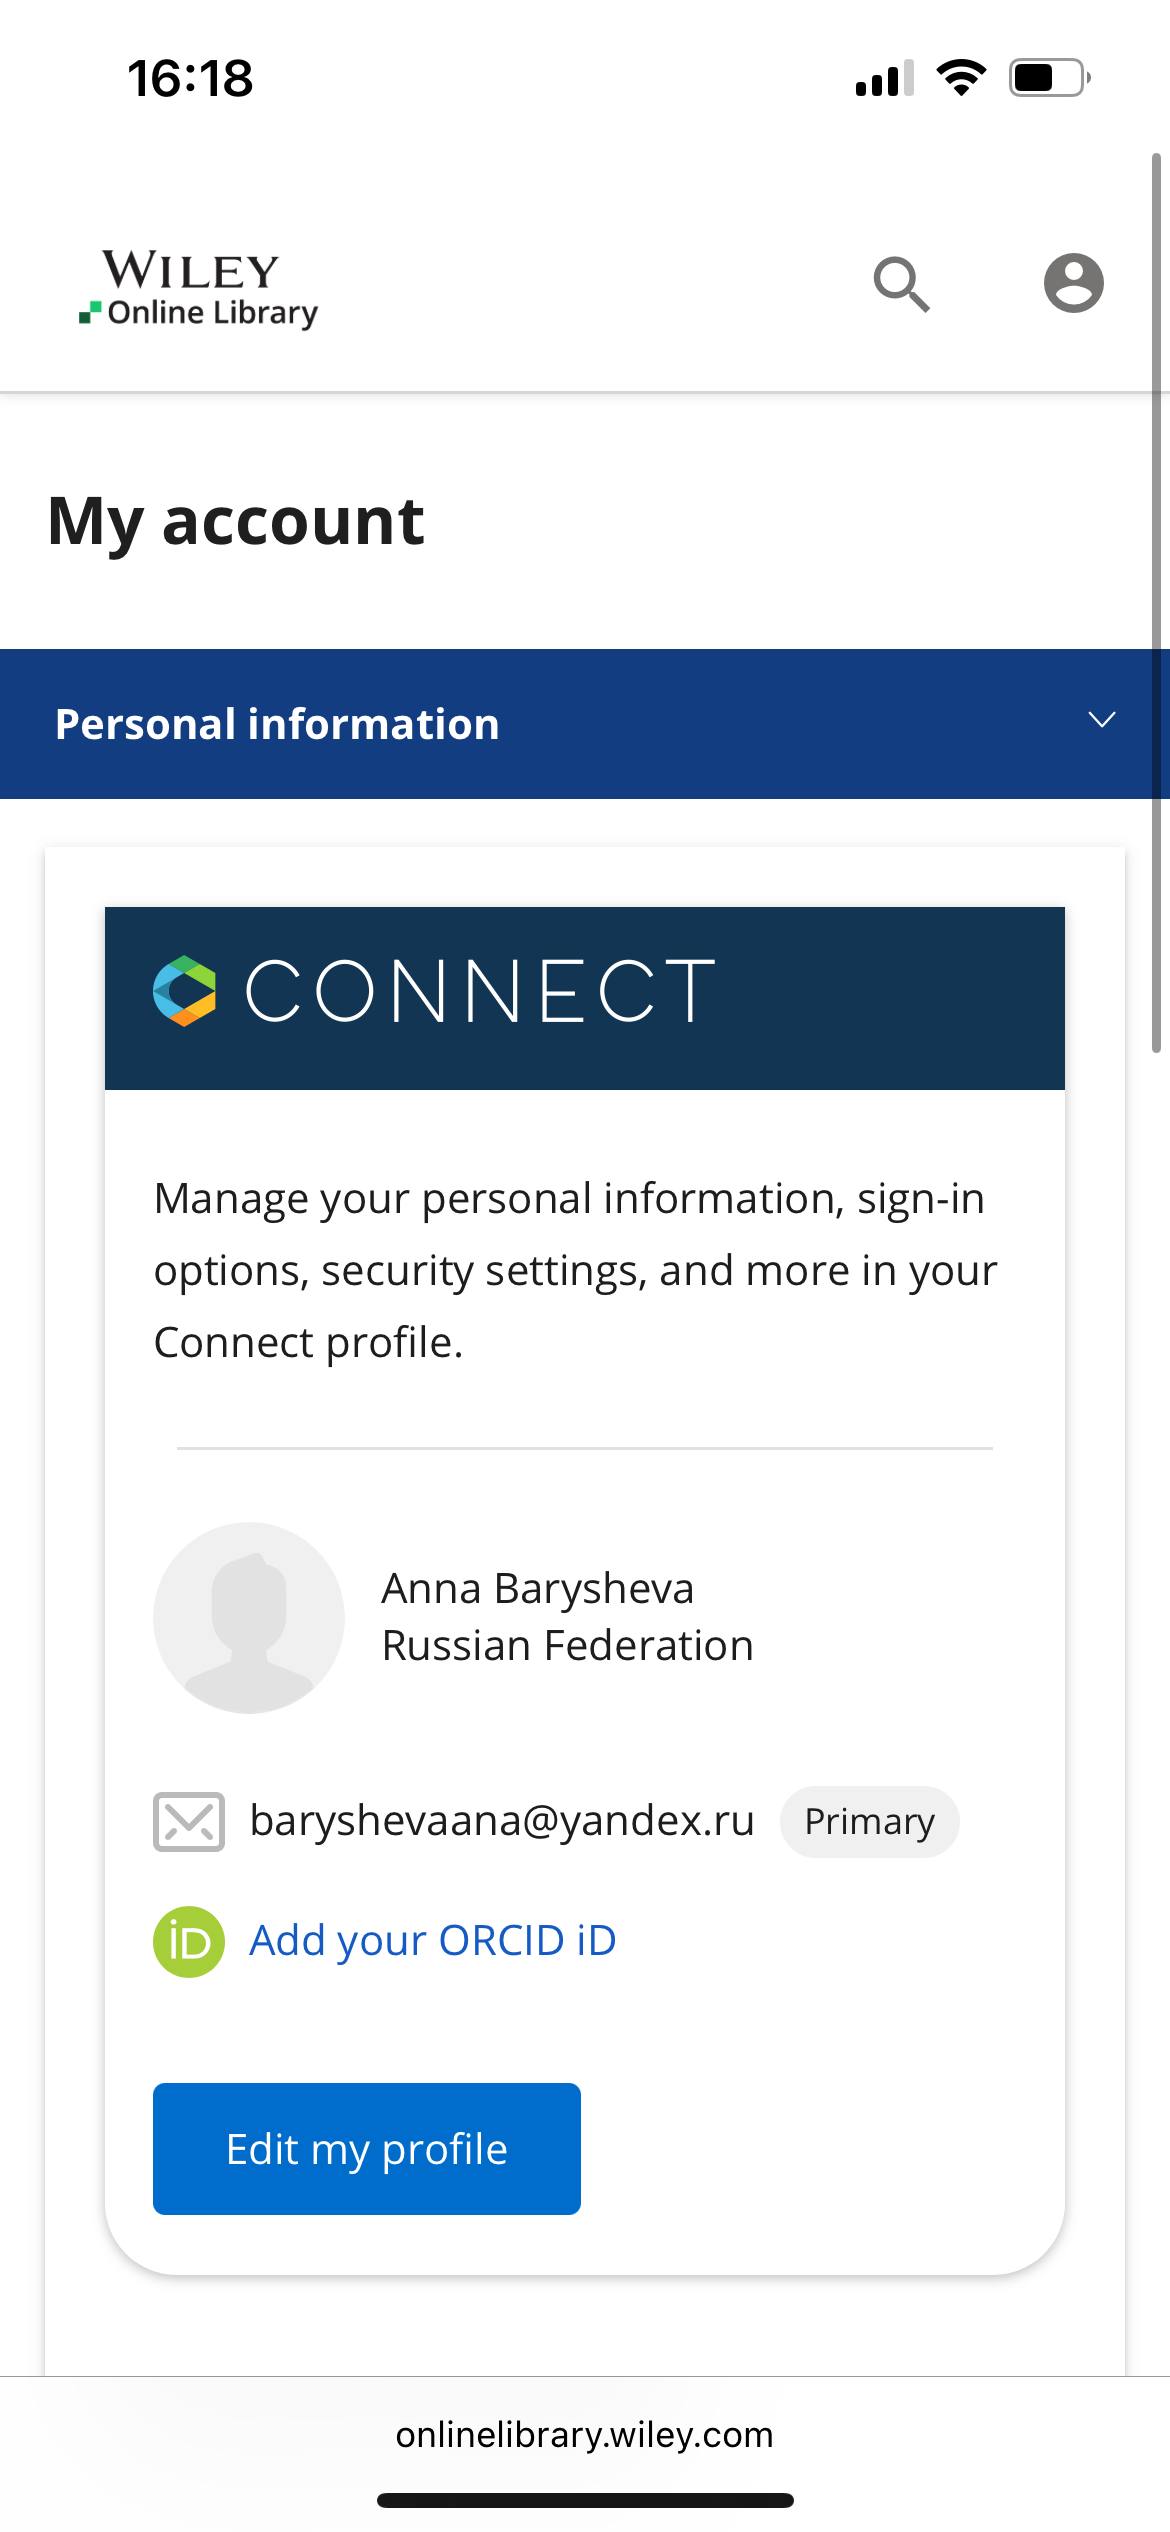
Task: Tap the cellular signal bars icon
Action: tap(885, 77)
